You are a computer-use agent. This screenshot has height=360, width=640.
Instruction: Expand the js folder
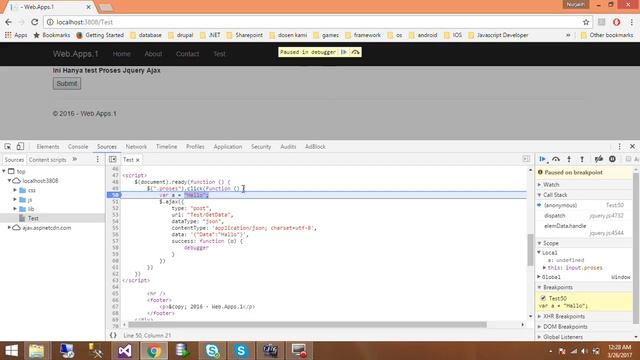coord(15,200)
